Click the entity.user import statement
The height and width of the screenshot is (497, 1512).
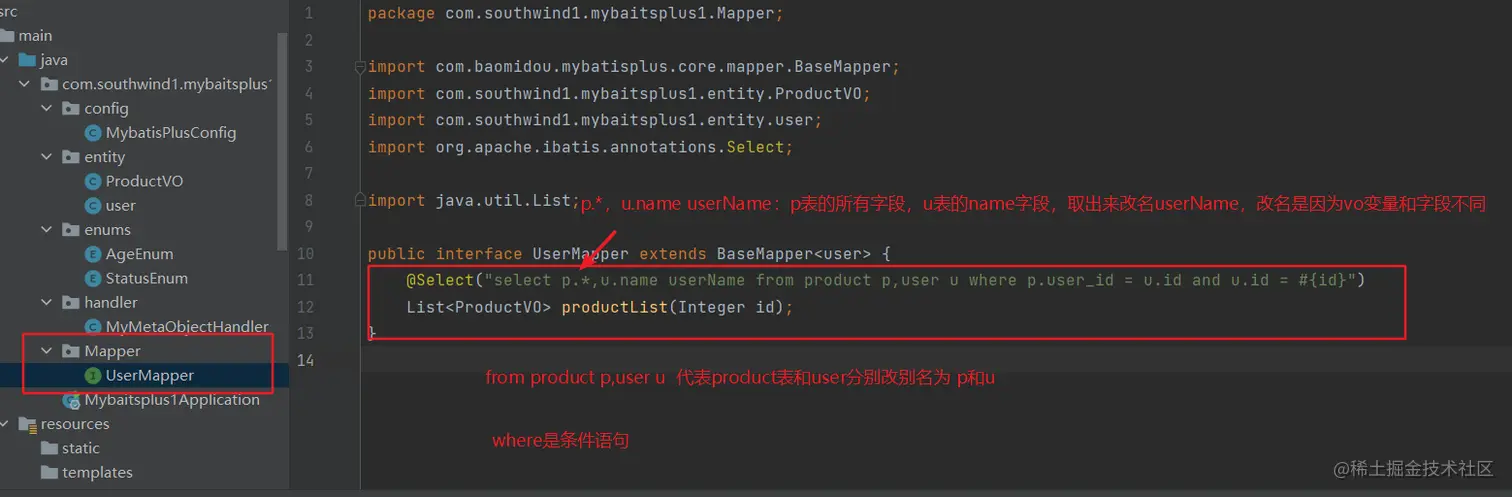(x=595, y=120)
